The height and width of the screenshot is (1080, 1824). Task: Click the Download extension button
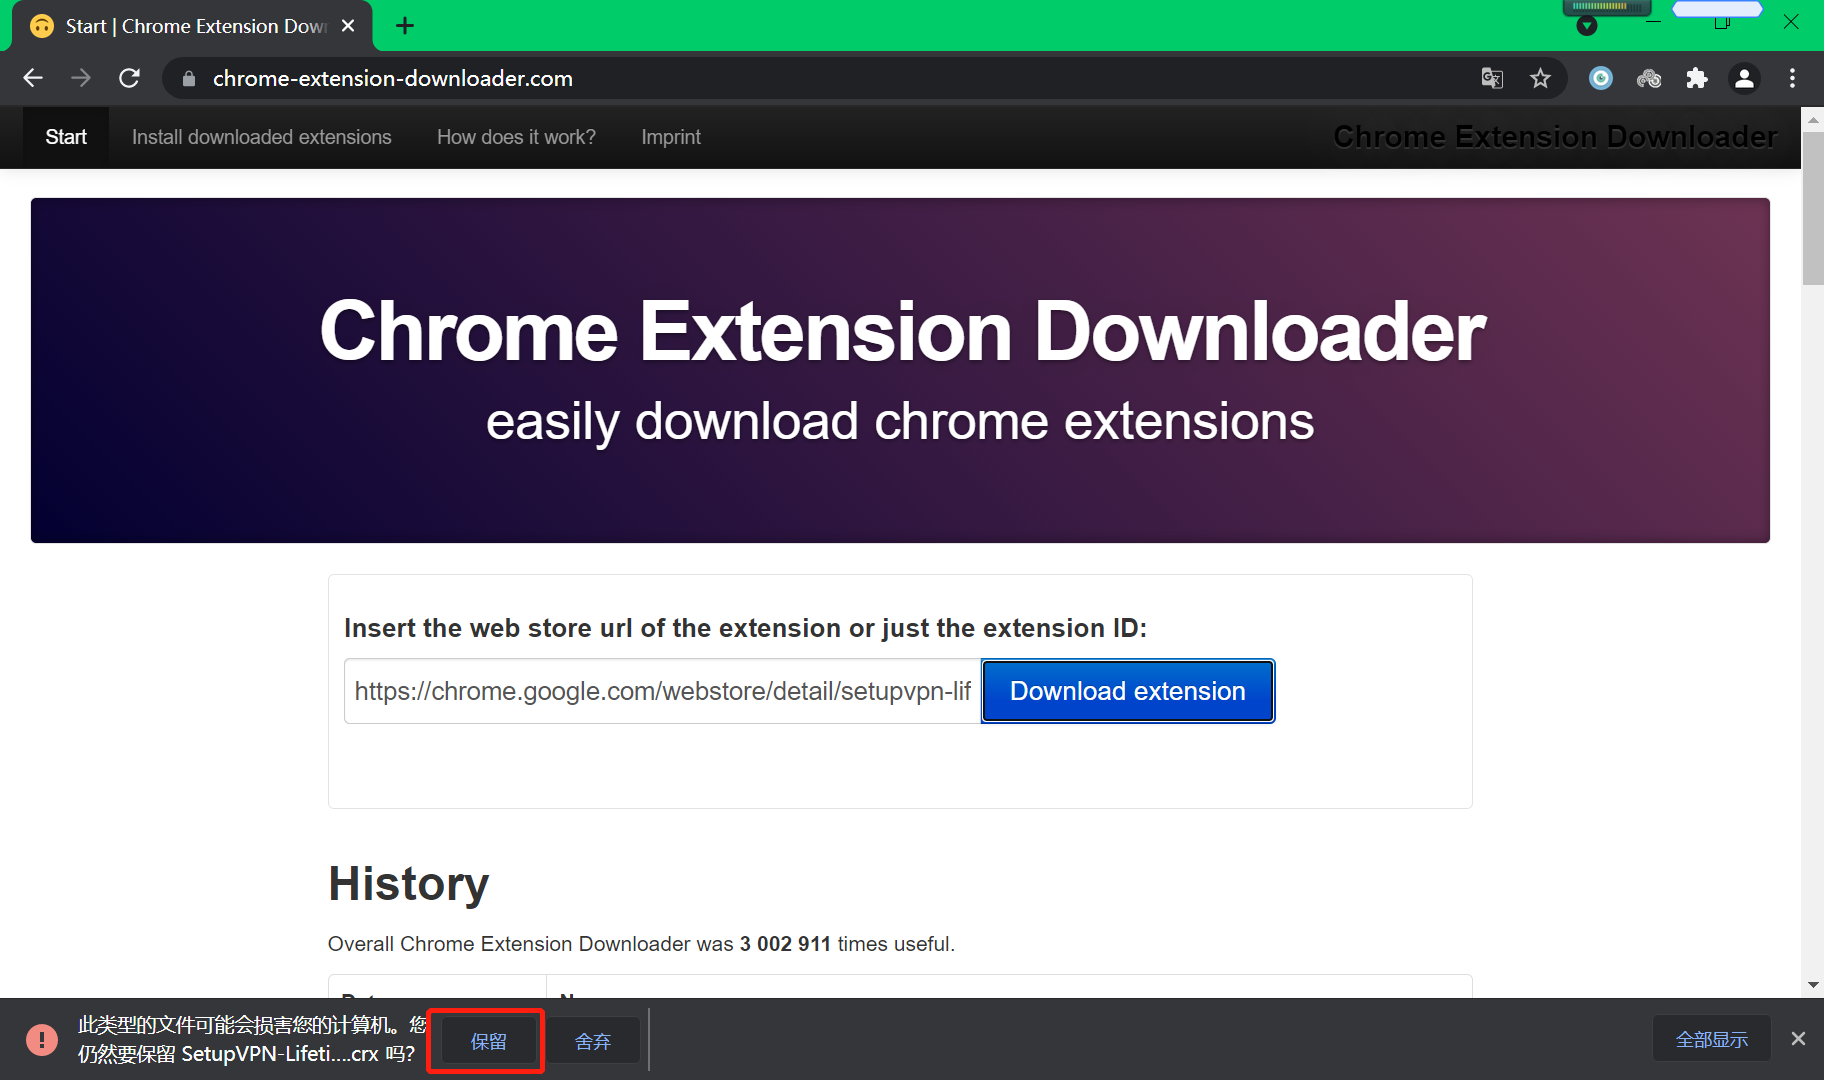click(1128, 691)
